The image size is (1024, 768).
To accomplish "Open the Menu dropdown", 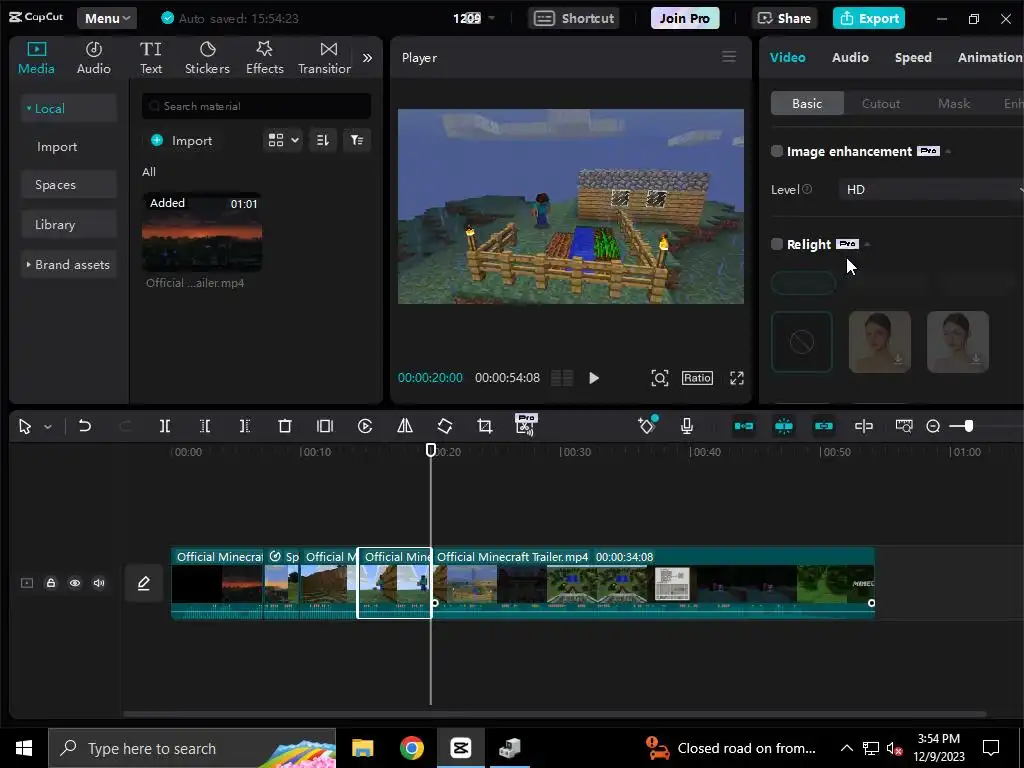I will click(x=107, y=18).
